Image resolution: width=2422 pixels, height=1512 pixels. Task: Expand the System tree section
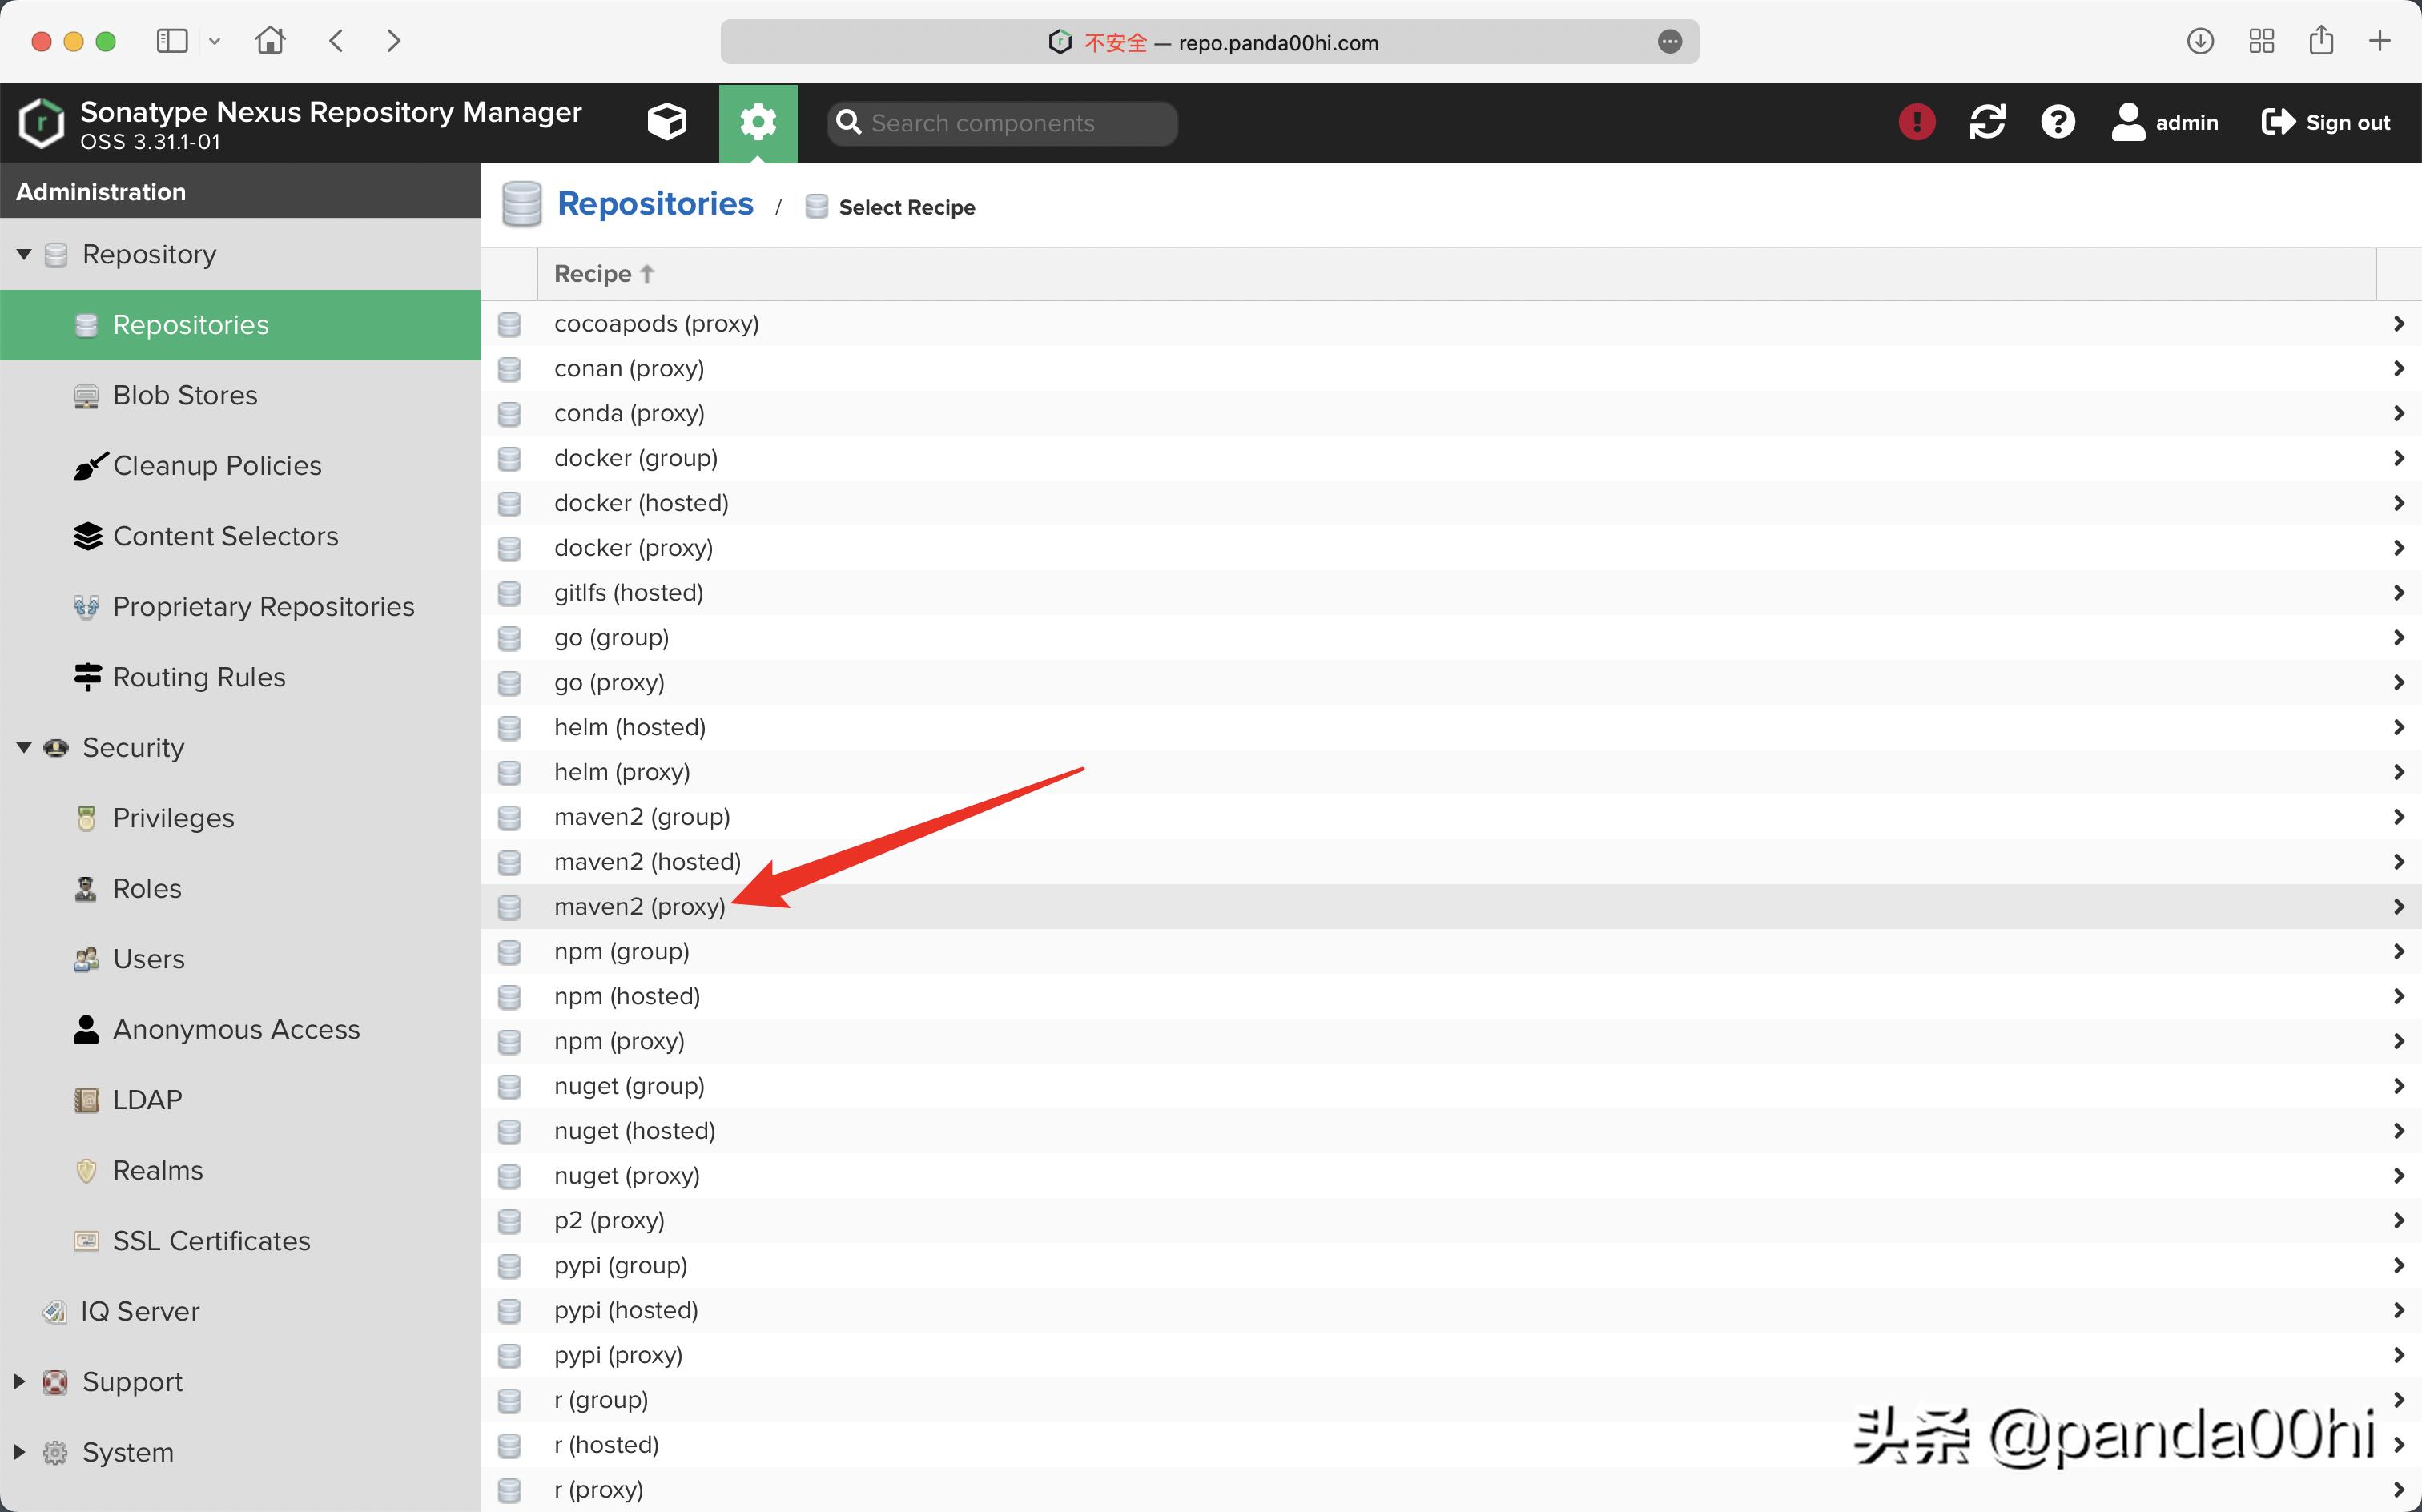pos(19,1451)
